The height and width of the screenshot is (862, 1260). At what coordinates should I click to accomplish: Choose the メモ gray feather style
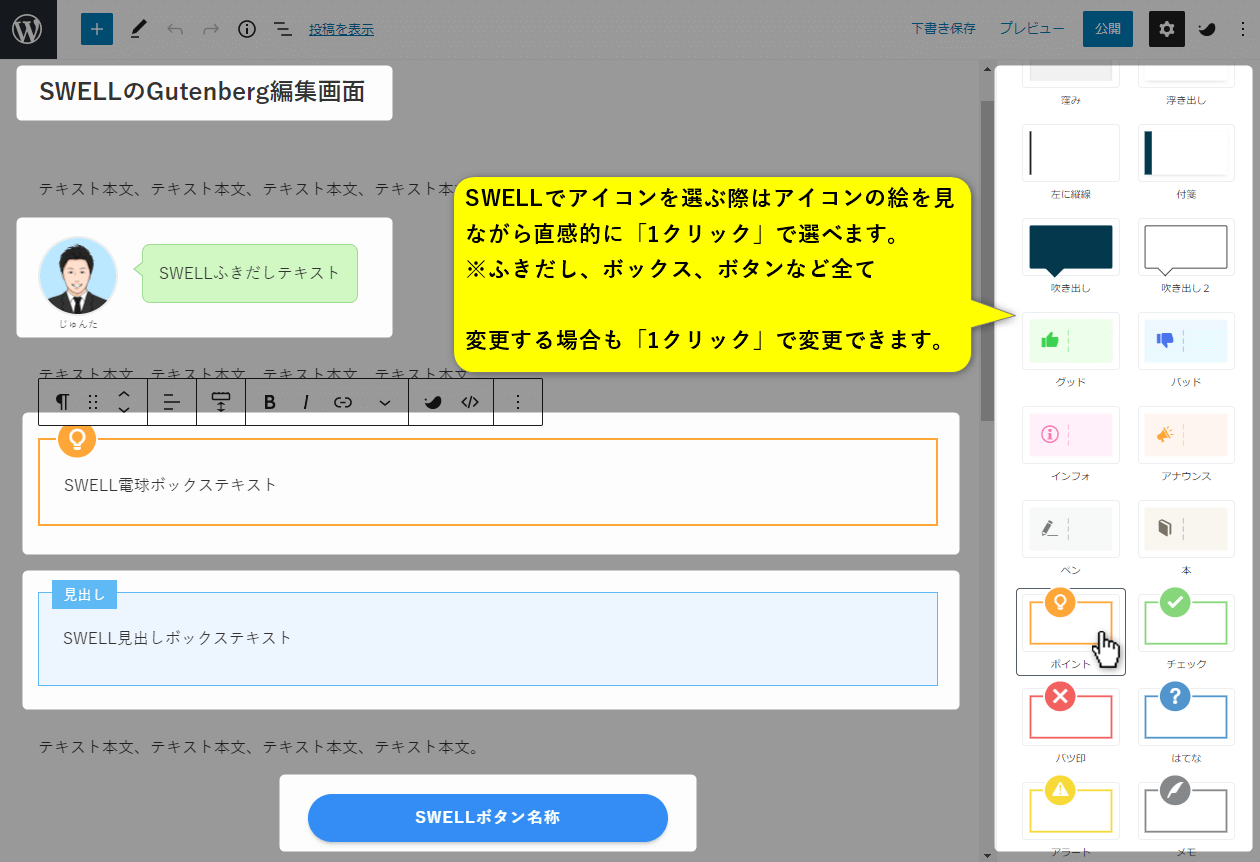click(x=1186, y=818)
